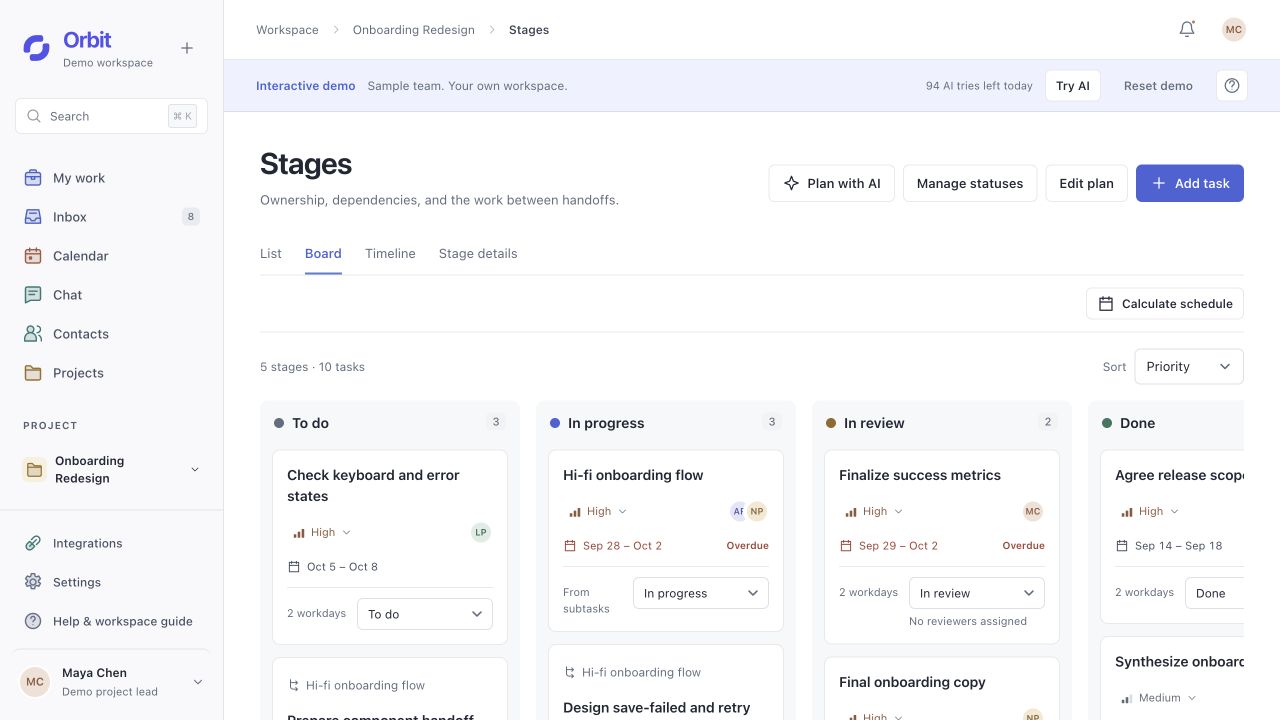Image resolution: width=1280 pixels, height=720 pixels.
Task: Click the plus icon beside Orbit workspace
Action: (x=187, y=48)
